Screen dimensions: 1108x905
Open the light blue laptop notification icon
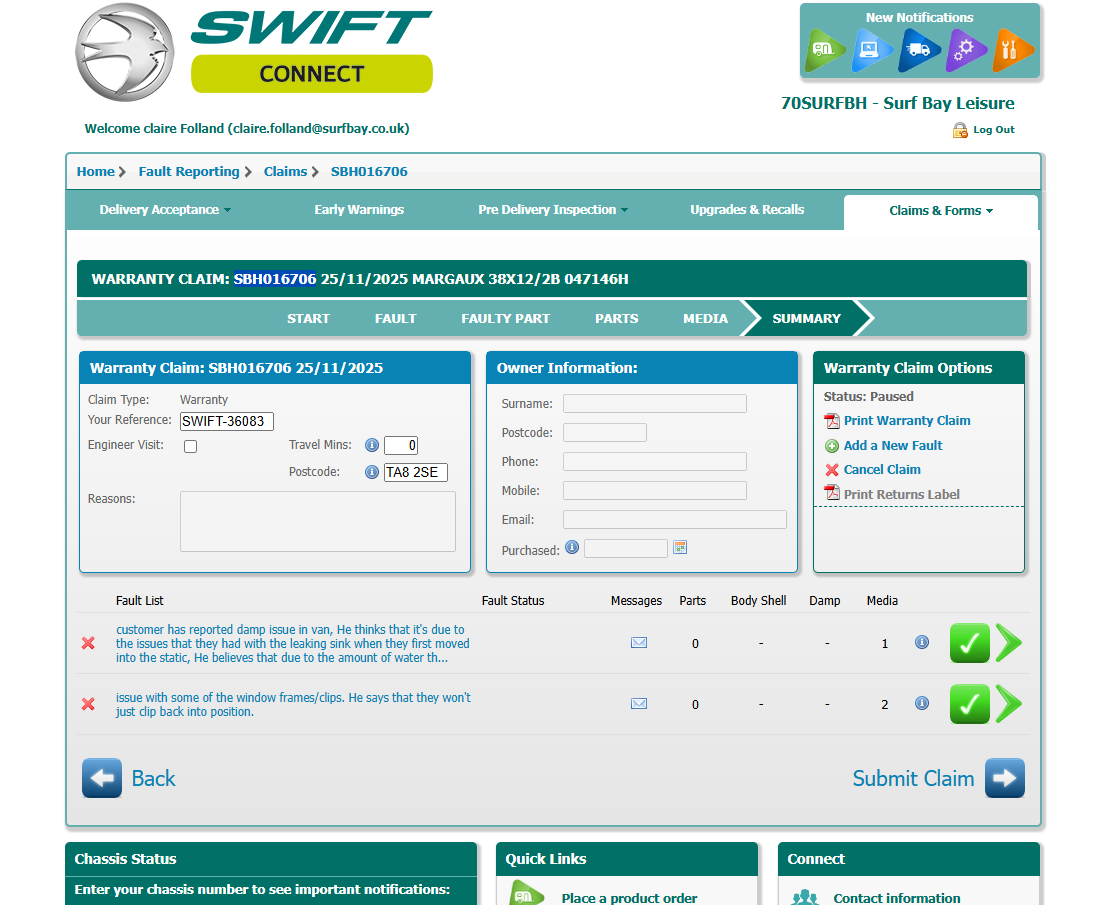pyautogui.click(x=871, y=49)
